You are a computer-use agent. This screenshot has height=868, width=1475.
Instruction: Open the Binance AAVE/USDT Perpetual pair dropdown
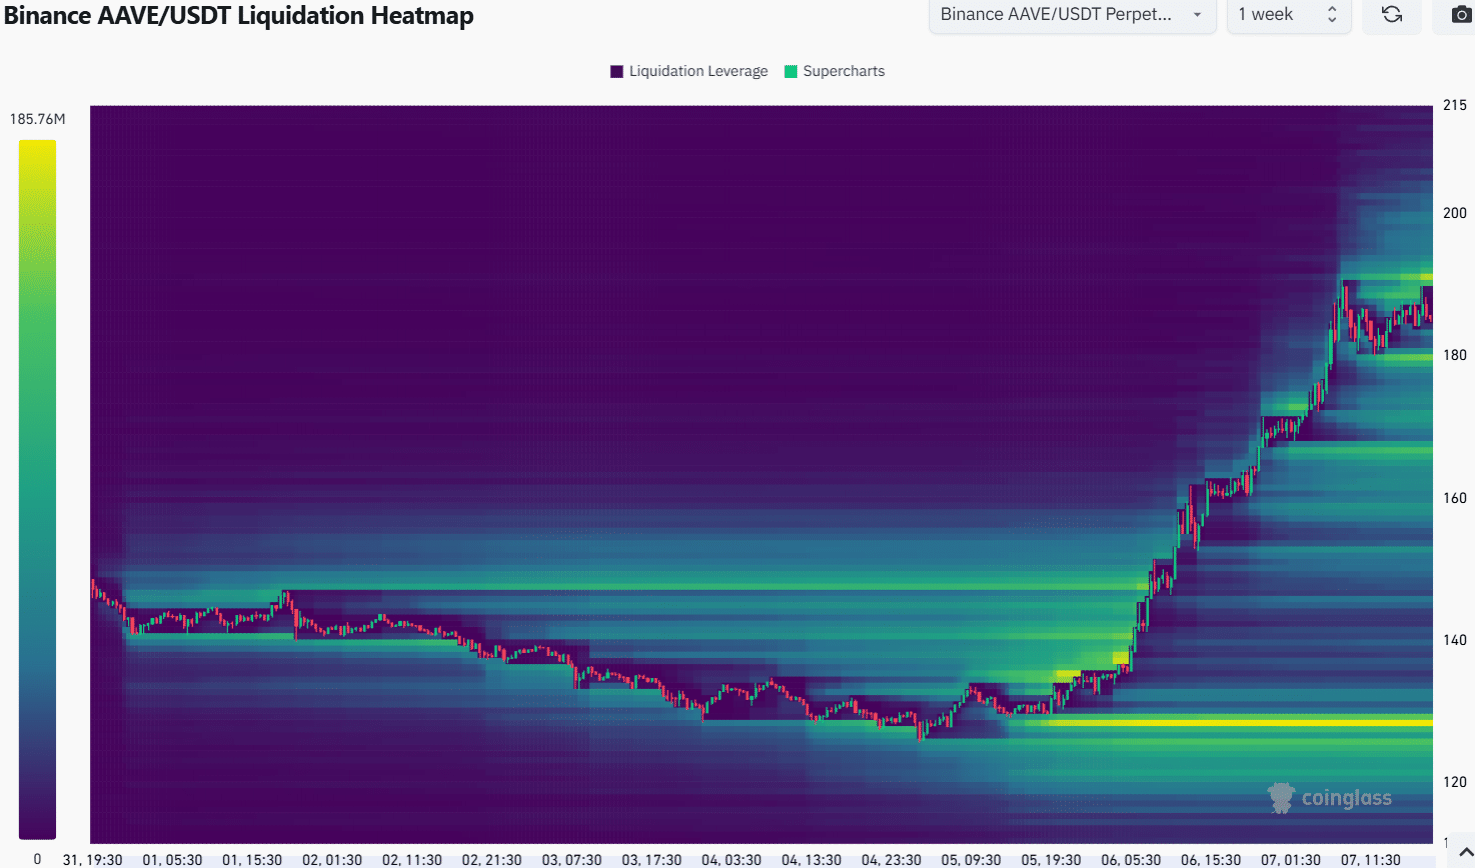(1072, 14)
